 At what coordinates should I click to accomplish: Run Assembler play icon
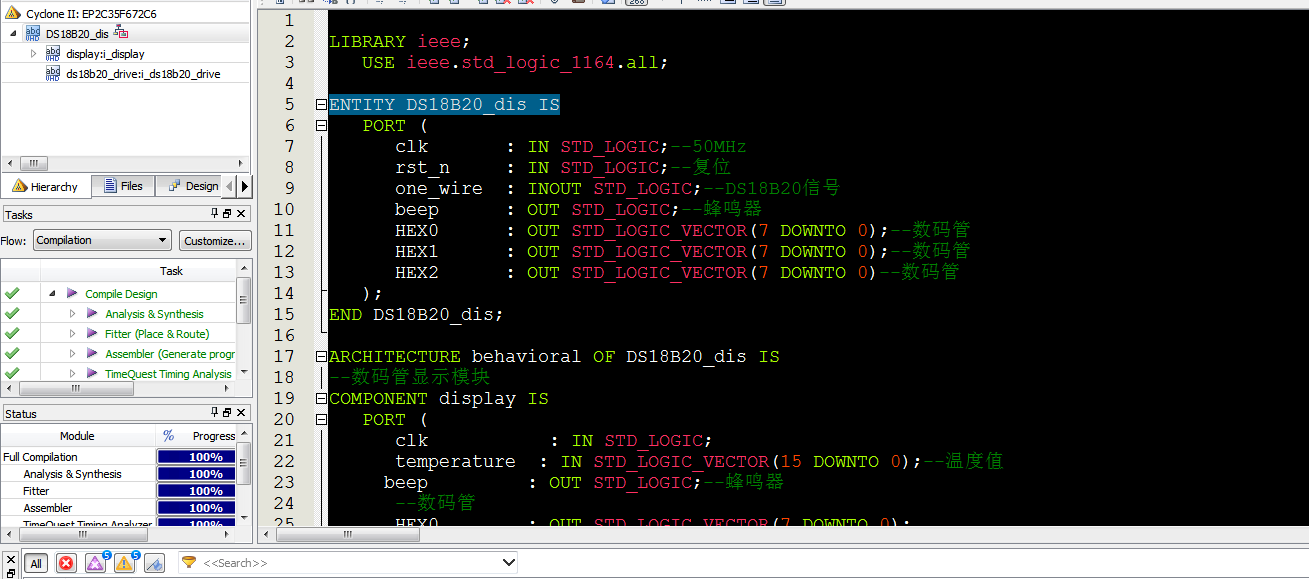[92, 354]
